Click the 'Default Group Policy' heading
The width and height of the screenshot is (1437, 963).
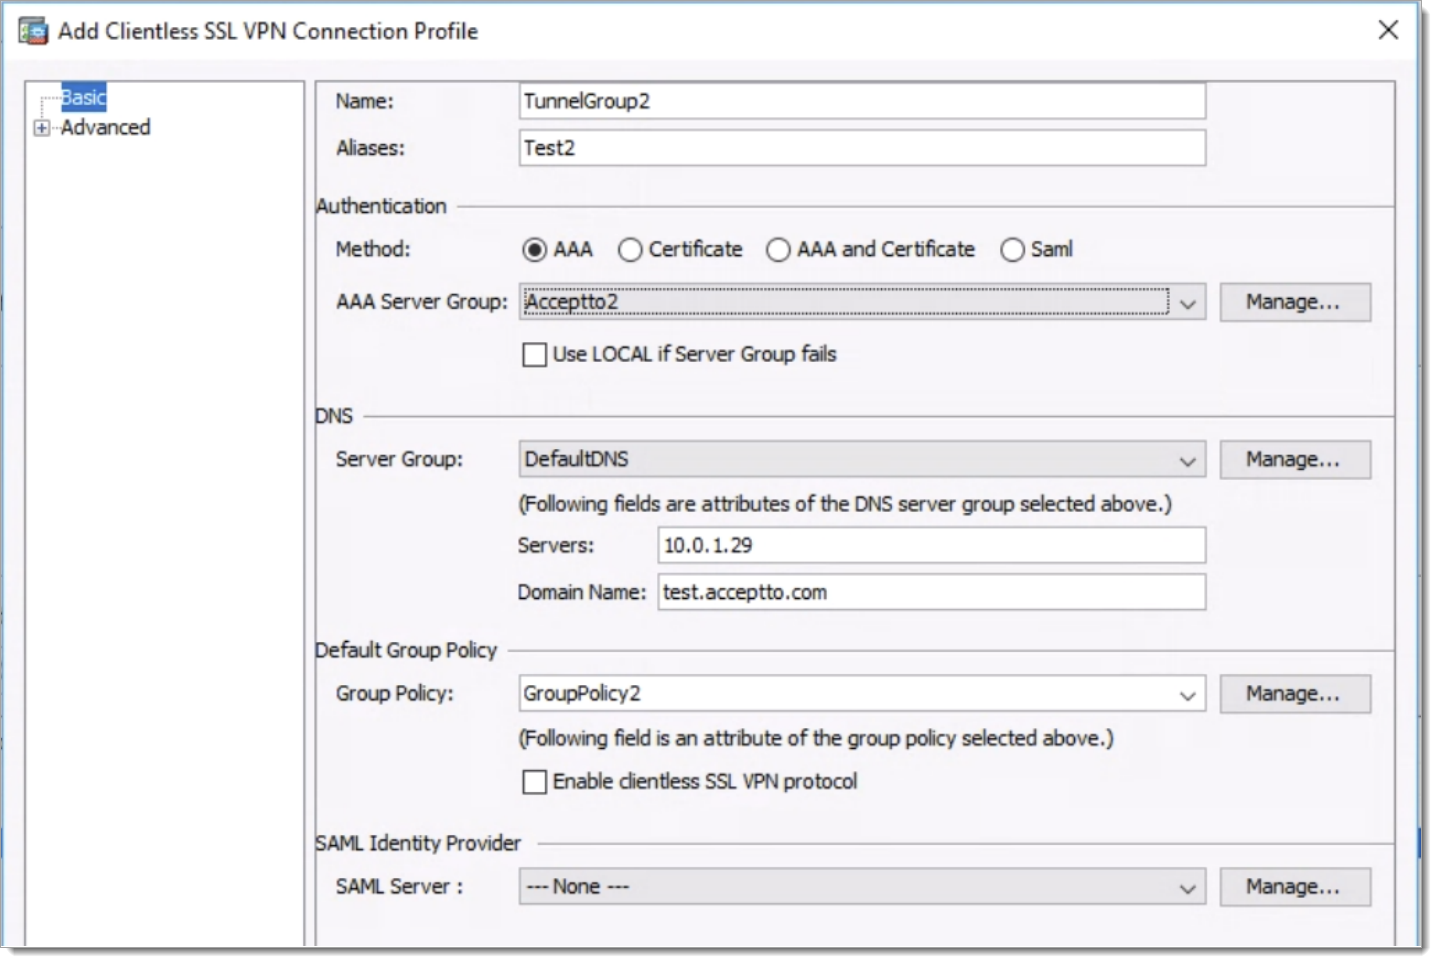(x=406, y=651)
